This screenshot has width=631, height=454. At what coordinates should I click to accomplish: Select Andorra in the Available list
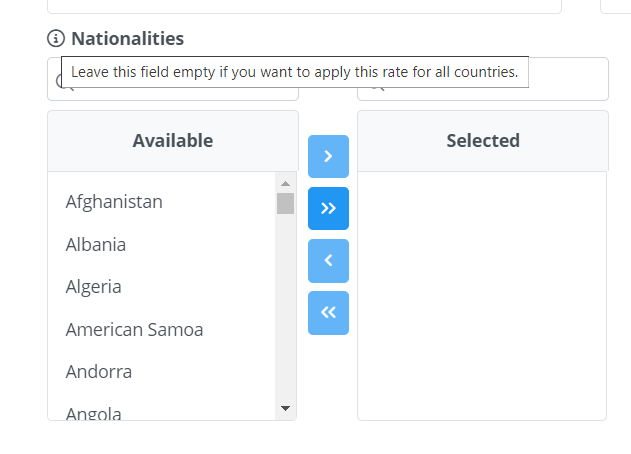point(99,372)
